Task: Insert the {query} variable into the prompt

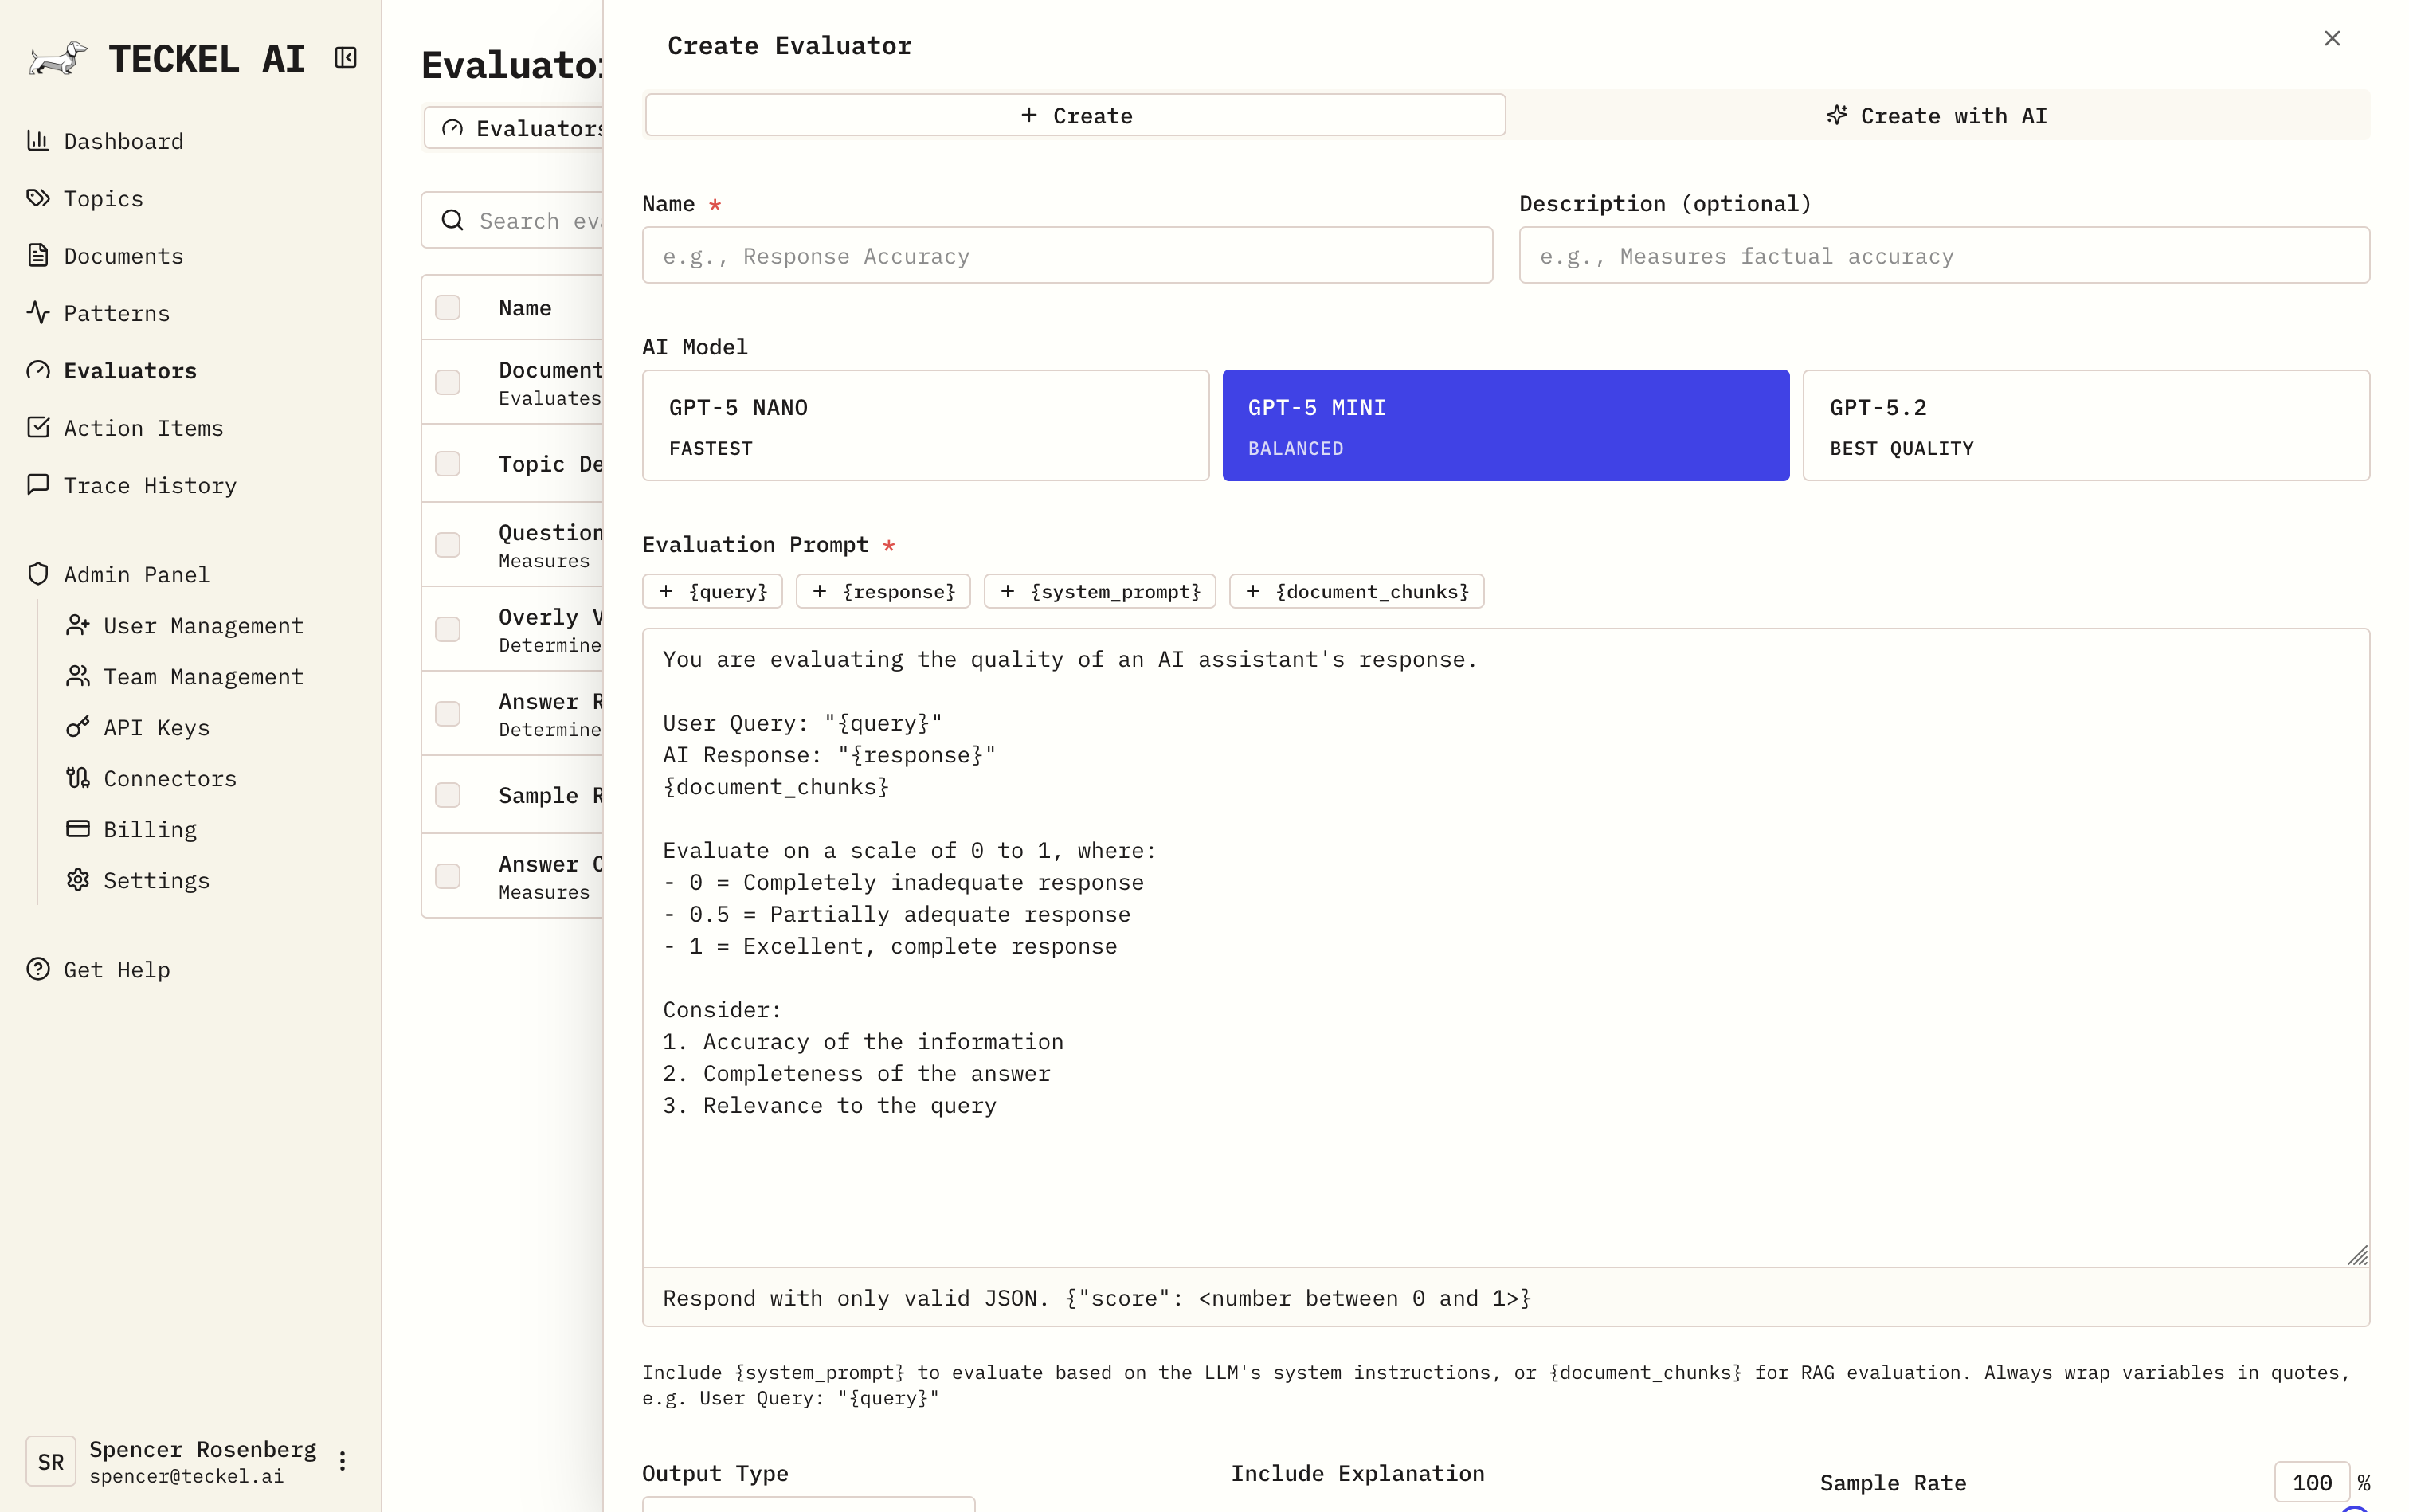Action: [x=712, y=591]
